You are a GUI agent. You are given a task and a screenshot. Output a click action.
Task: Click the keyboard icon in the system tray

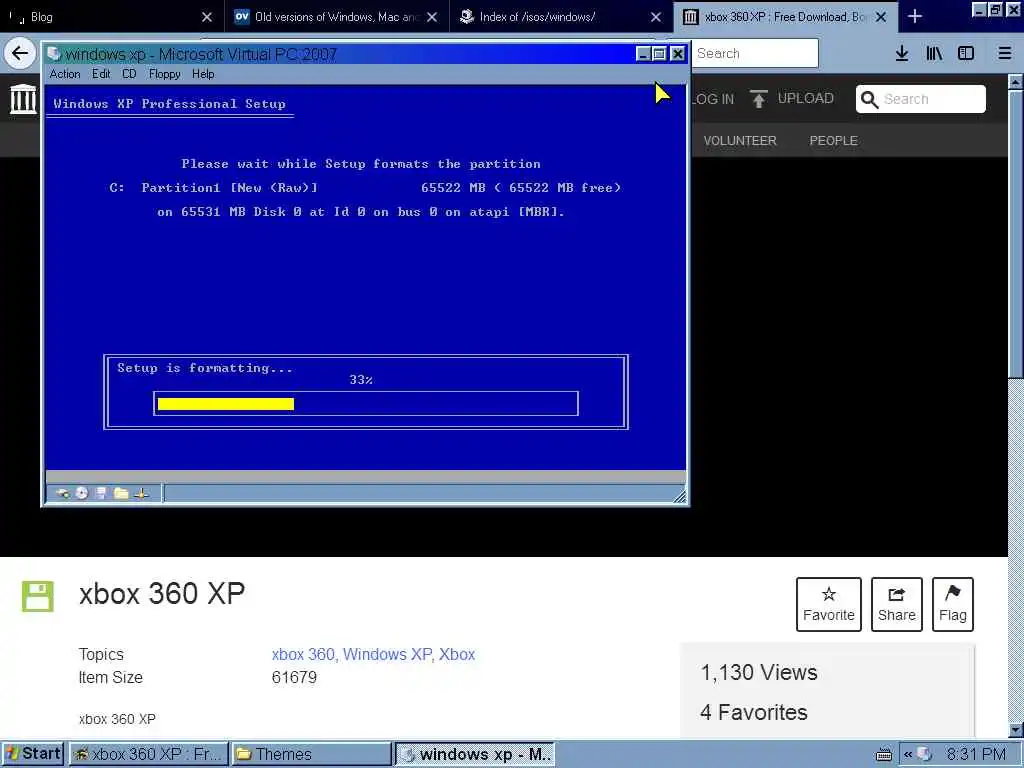884,755
